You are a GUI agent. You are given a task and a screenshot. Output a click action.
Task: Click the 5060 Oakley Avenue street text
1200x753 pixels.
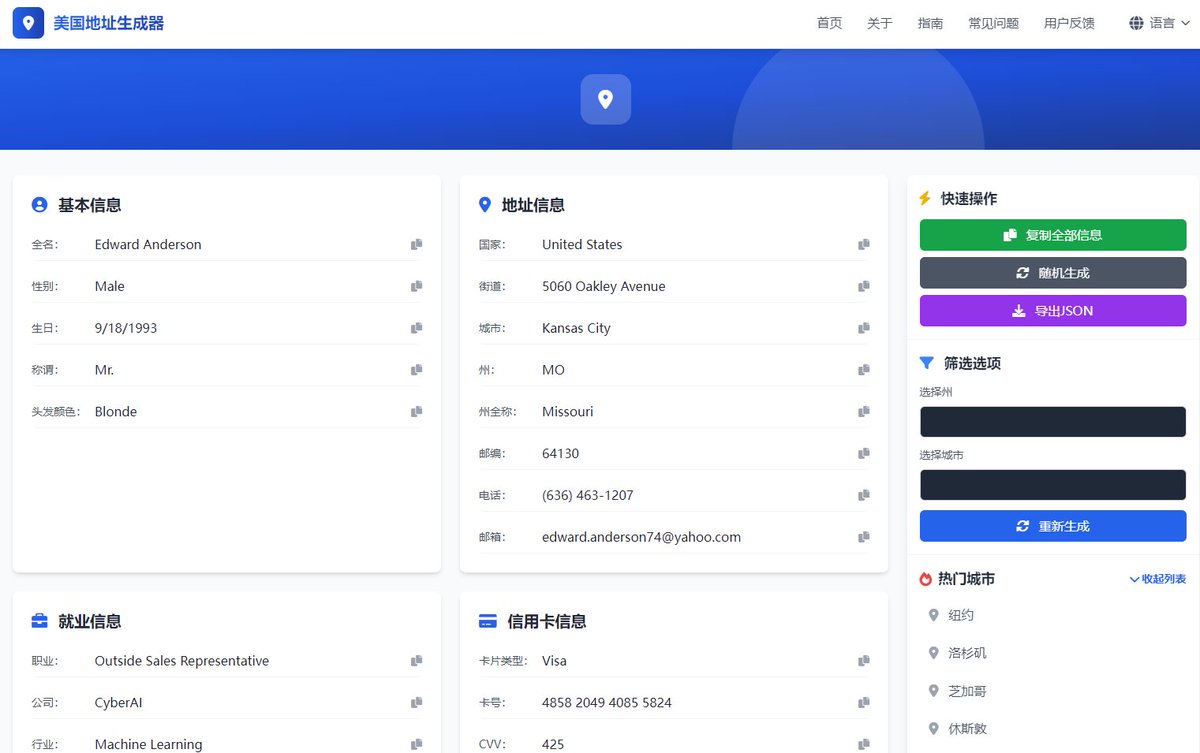(x=603, y=286)
